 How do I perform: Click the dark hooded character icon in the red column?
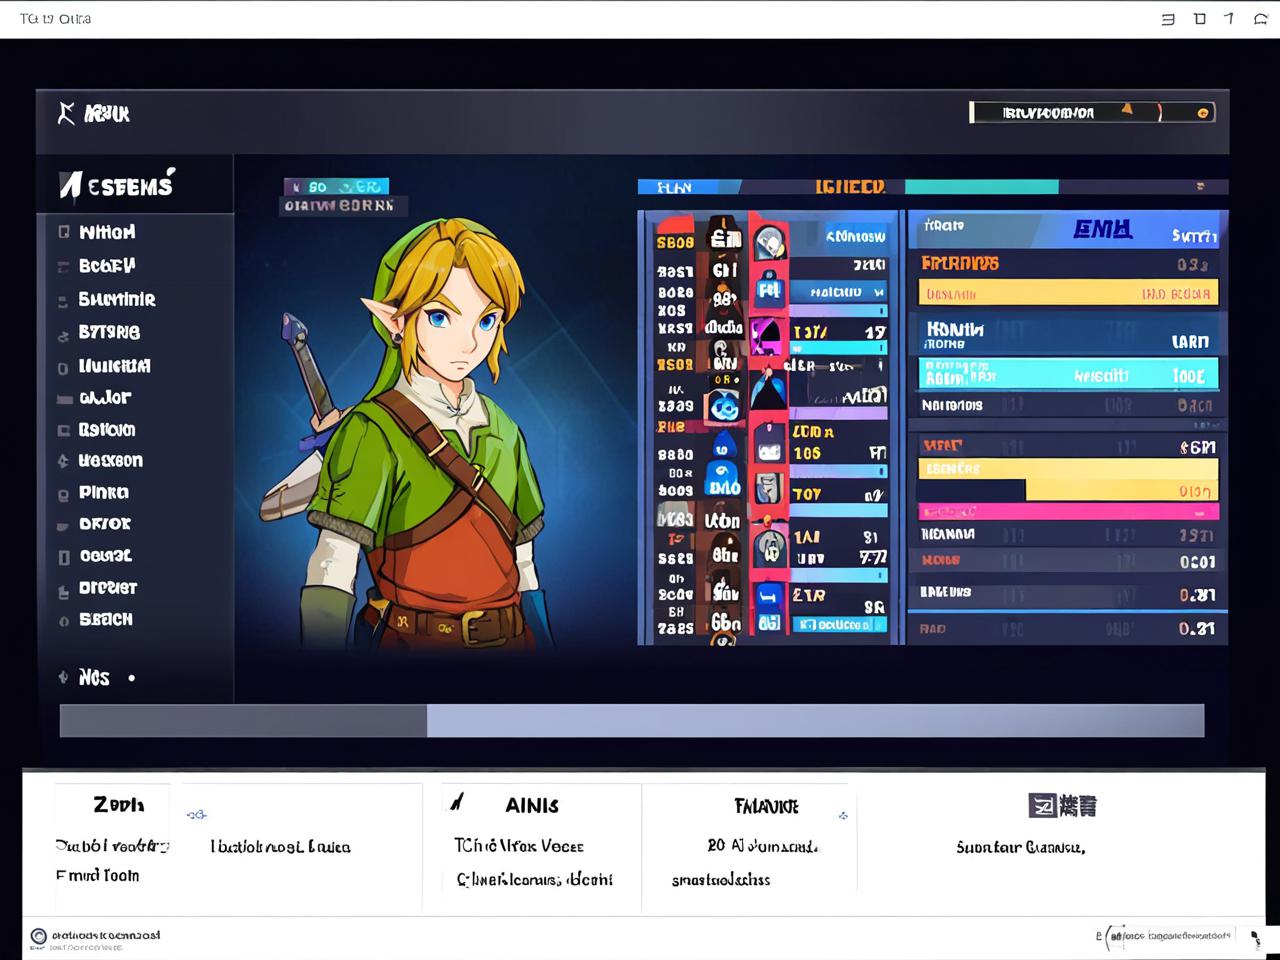(x=768, y=390)
